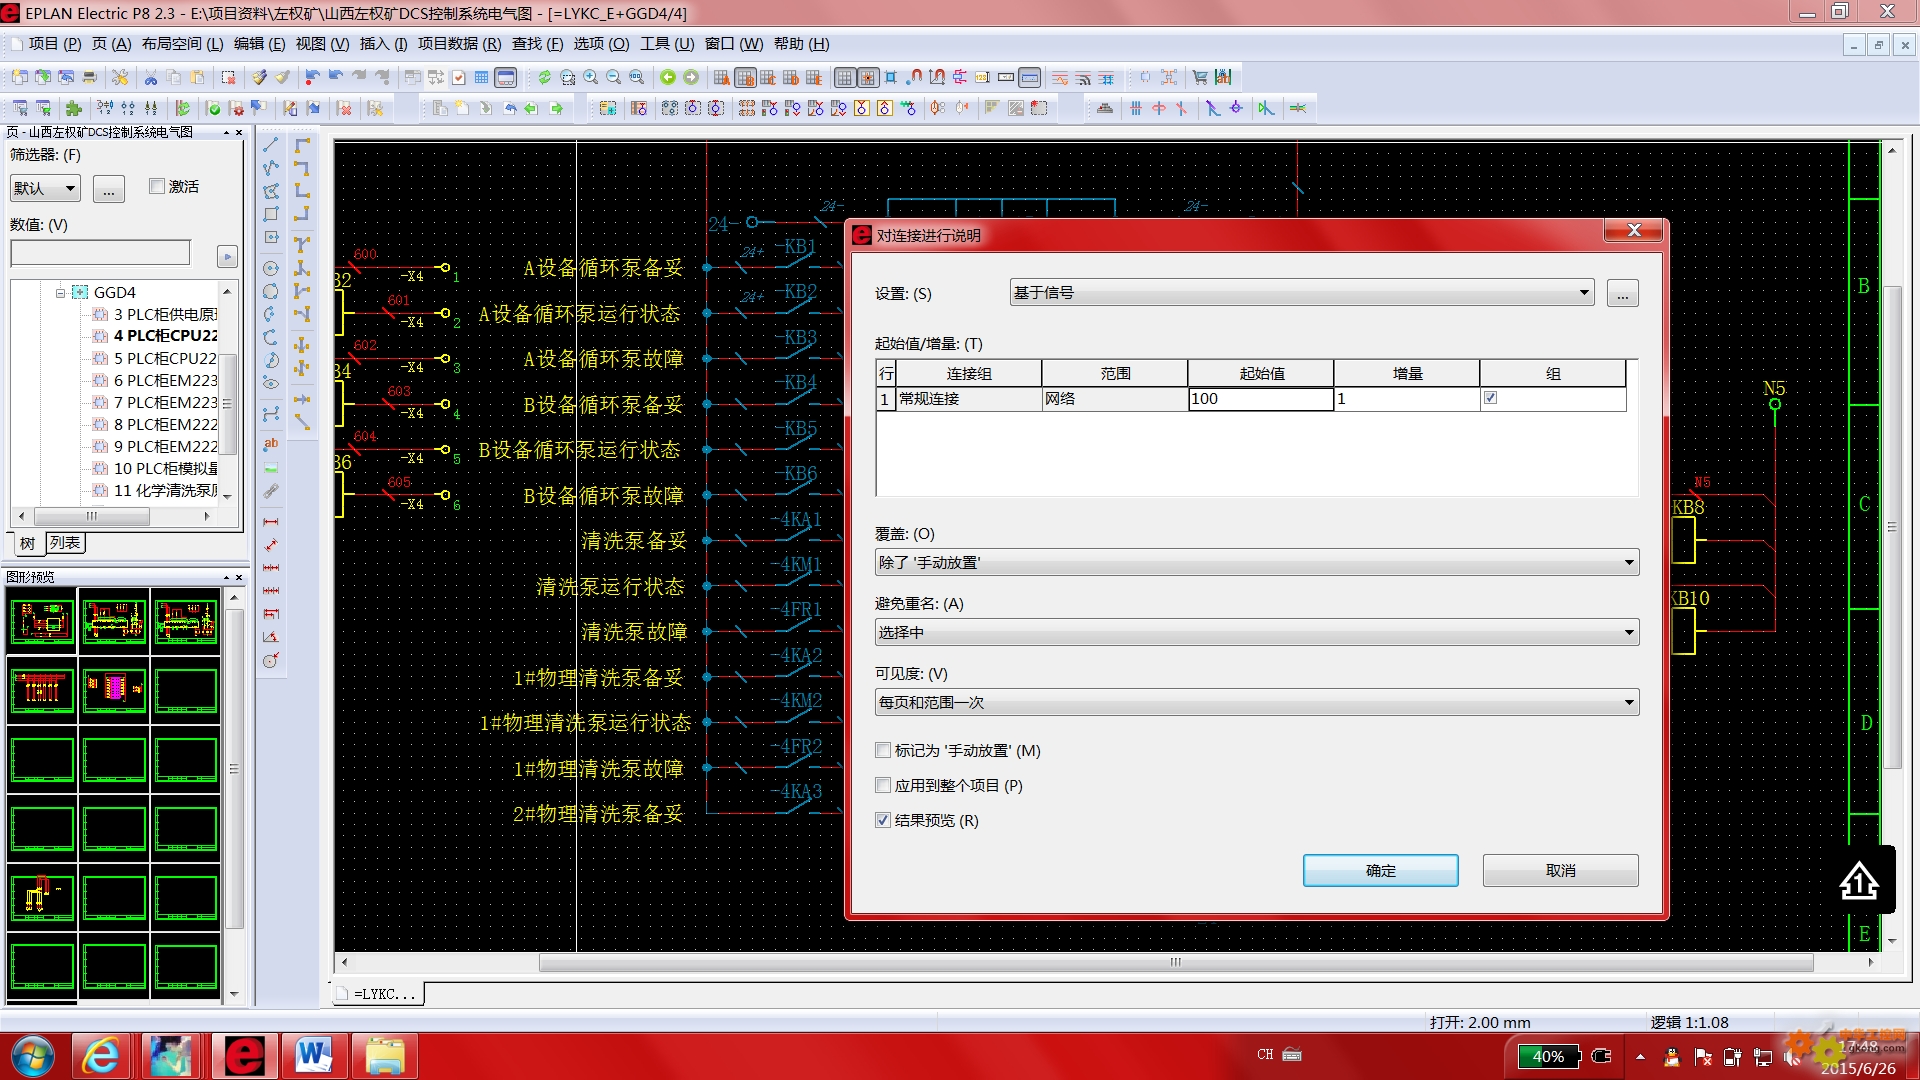
Task: Toggle the 组 checkbox in row 1
Action: click(1491, 398)
